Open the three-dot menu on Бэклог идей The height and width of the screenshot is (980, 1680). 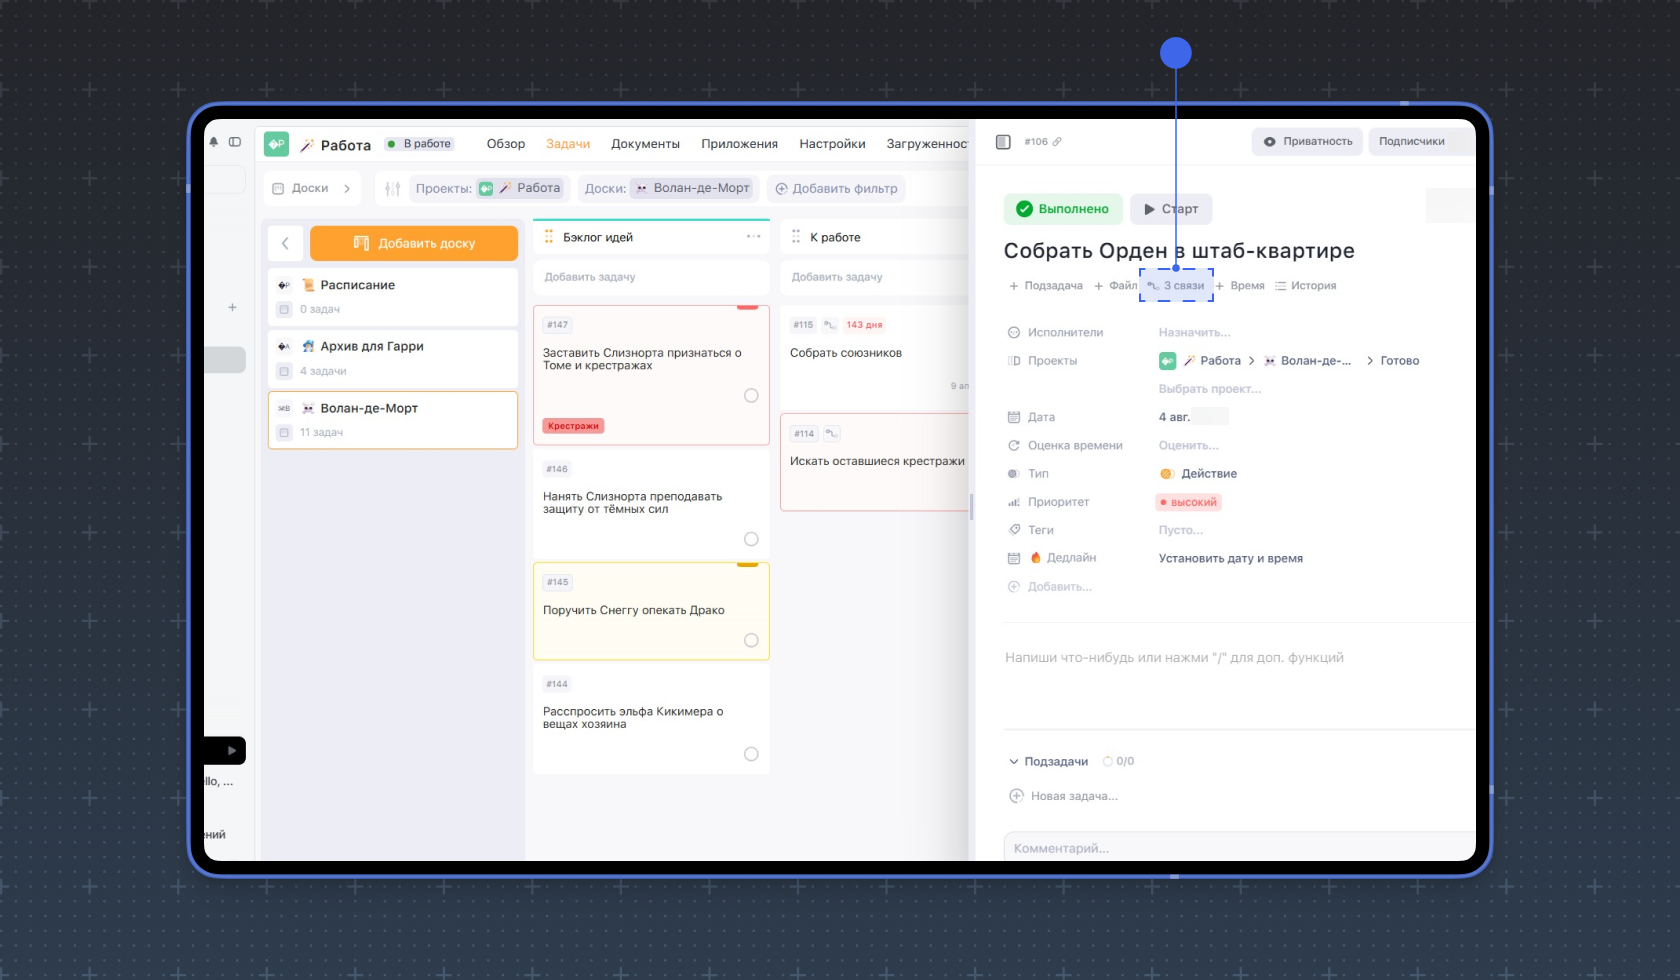coord(753,237)
